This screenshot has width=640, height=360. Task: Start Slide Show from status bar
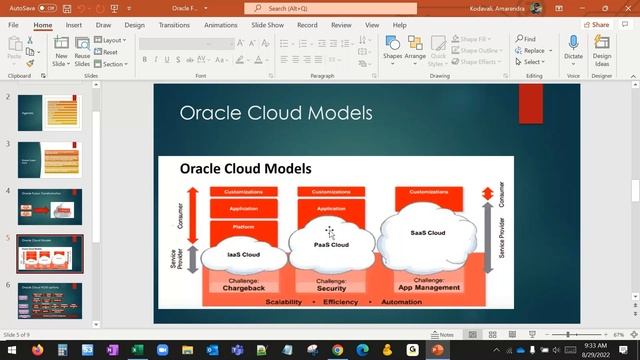[532, 335]
